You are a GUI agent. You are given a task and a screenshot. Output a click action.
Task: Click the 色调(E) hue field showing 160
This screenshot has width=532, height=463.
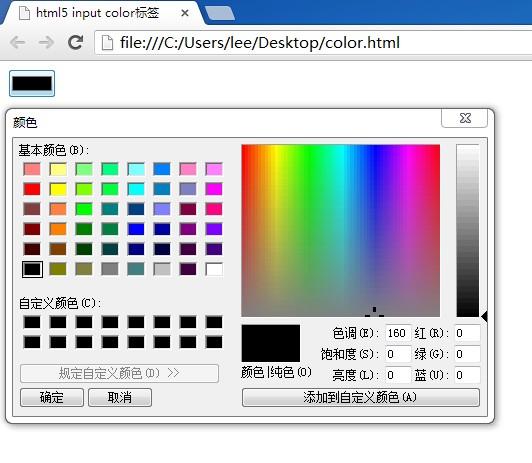point(398,333)
